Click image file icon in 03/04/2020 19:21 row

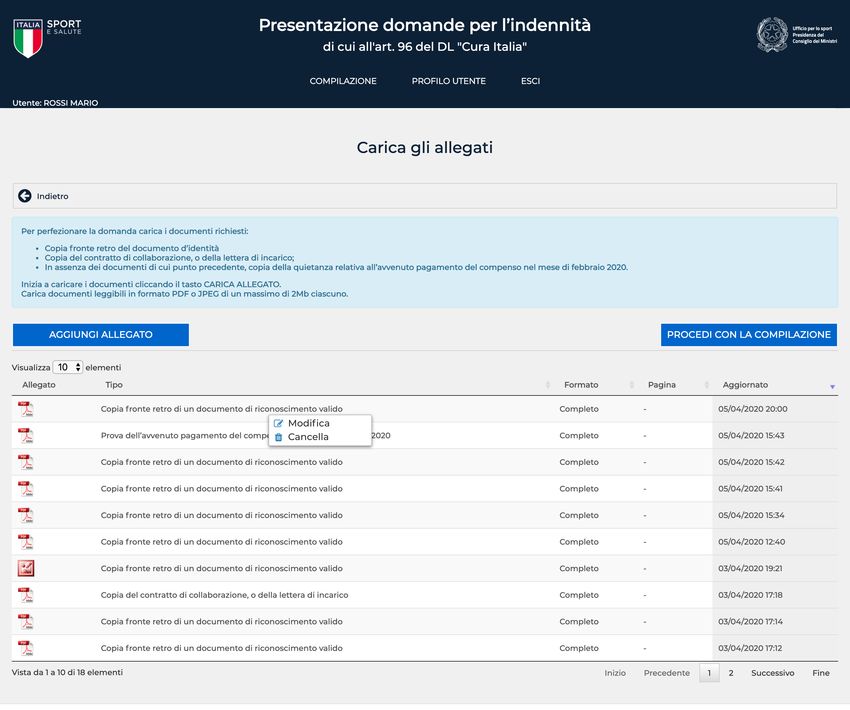(25, 568)
